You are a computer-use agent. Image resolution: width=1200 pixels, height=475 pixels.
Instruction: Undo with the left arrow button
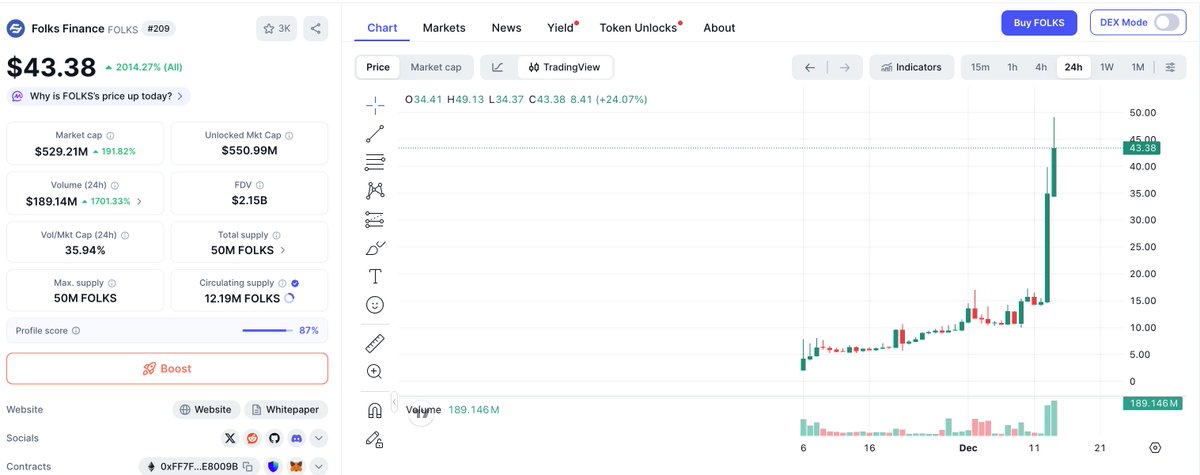[810, 67]
